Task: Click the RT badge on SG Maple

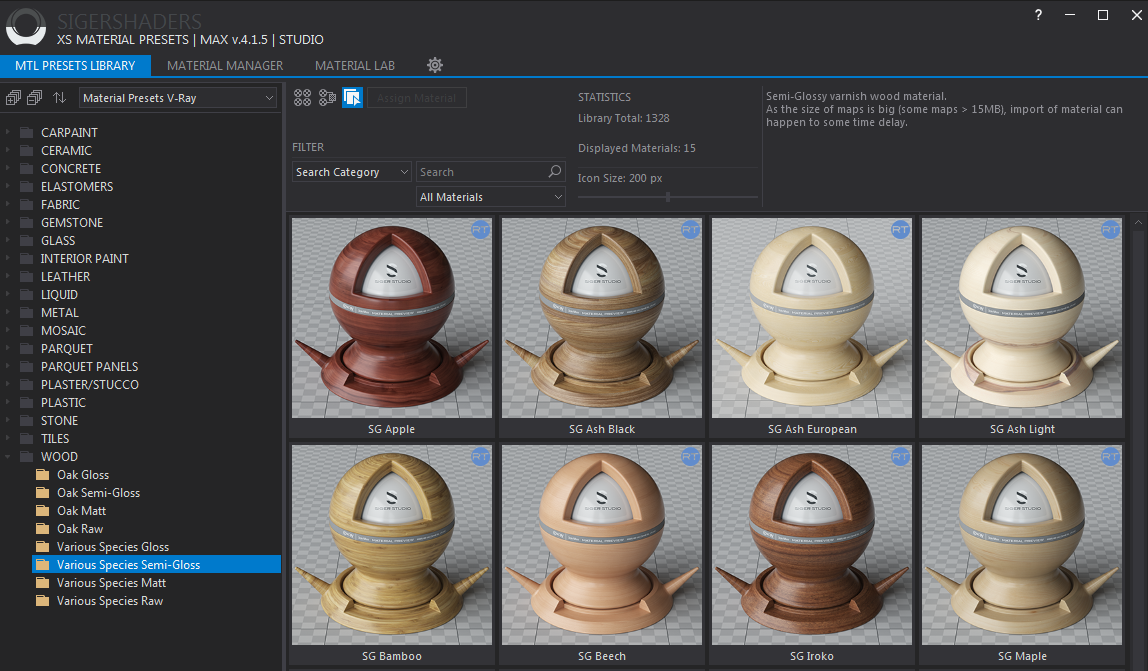Action: (1111, 457)
